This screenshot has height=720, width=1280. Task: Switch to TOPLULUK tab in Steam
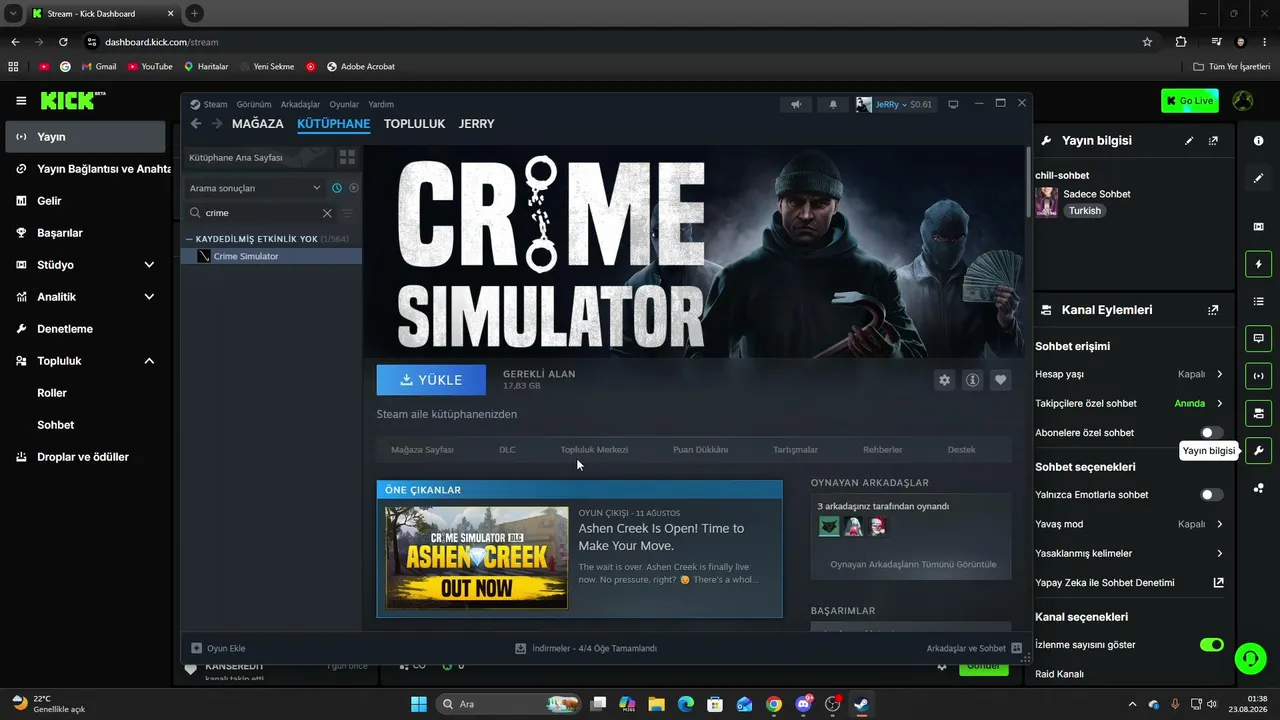pyautogui.click(x=414, y=124)
